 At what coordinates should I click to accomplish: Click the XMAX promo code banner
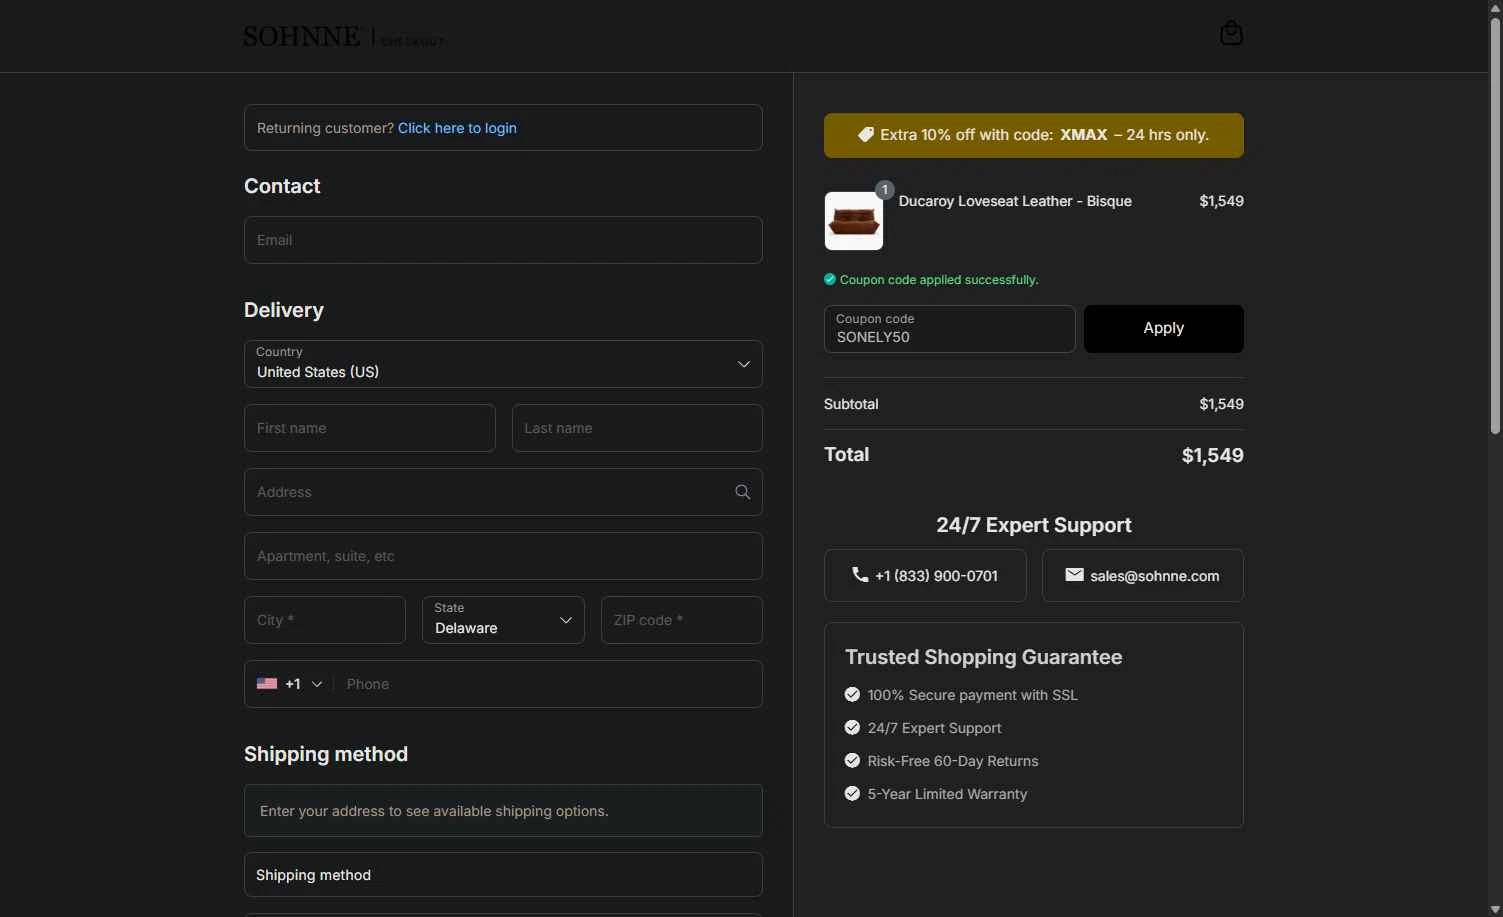[1034, 135]
